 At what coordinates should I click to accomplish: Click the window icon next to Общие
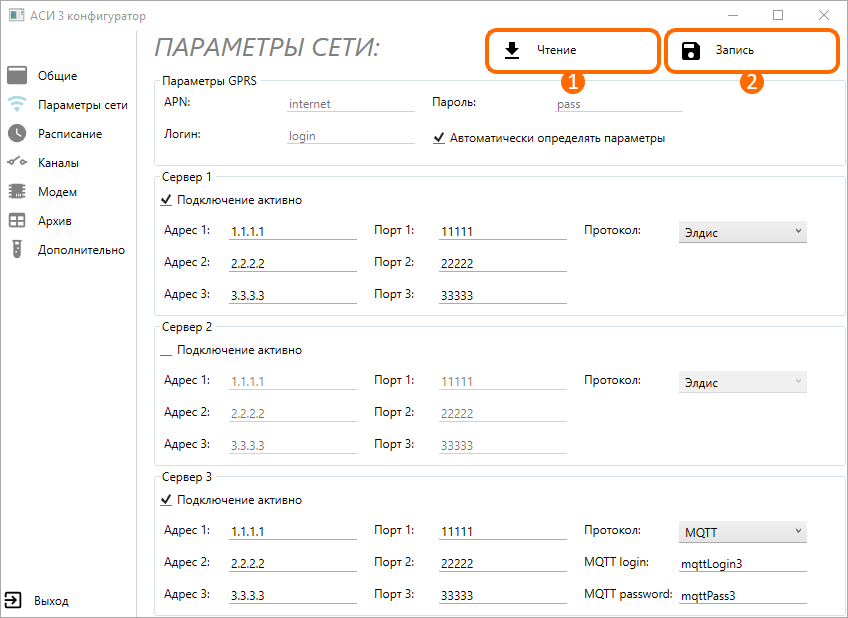click(x=17, y=75)
